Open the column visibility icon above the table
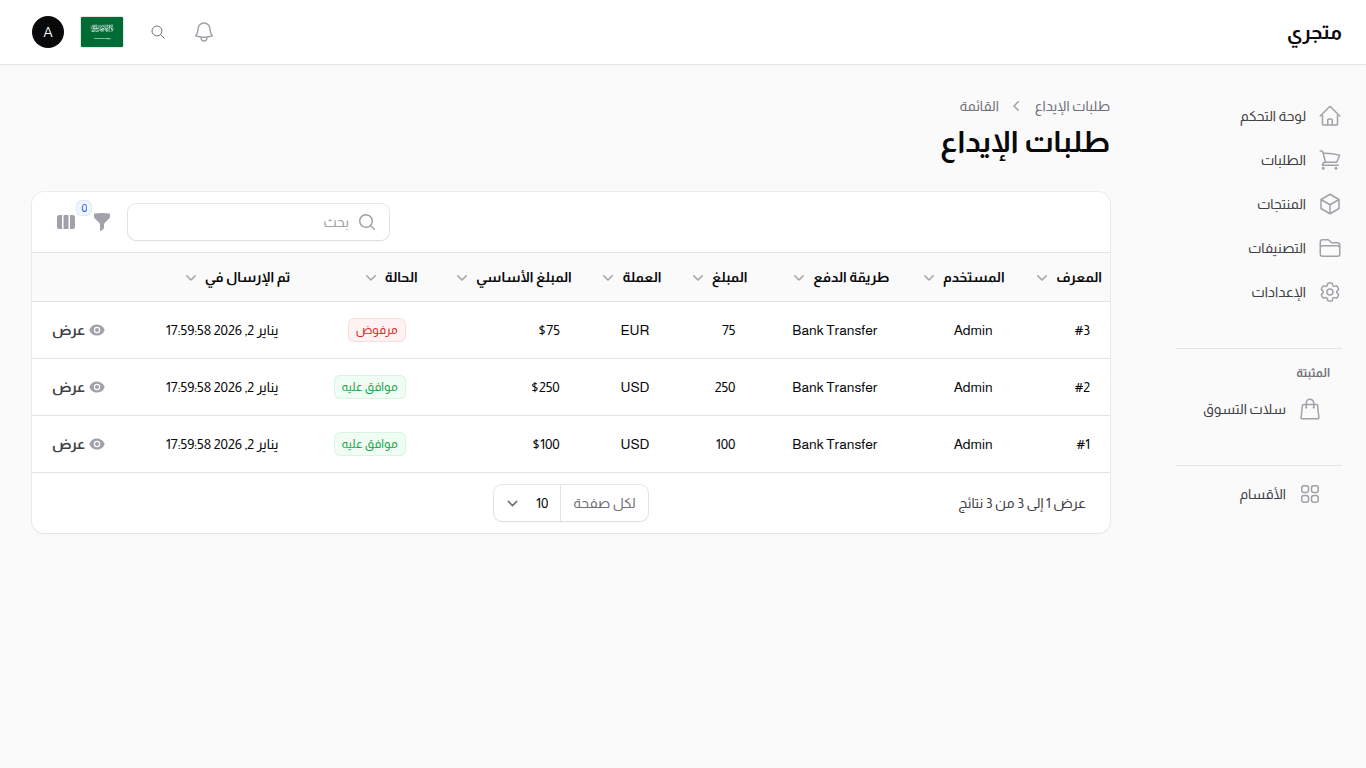The width and height of the screenshot is (1366, 768). [65, 221]
